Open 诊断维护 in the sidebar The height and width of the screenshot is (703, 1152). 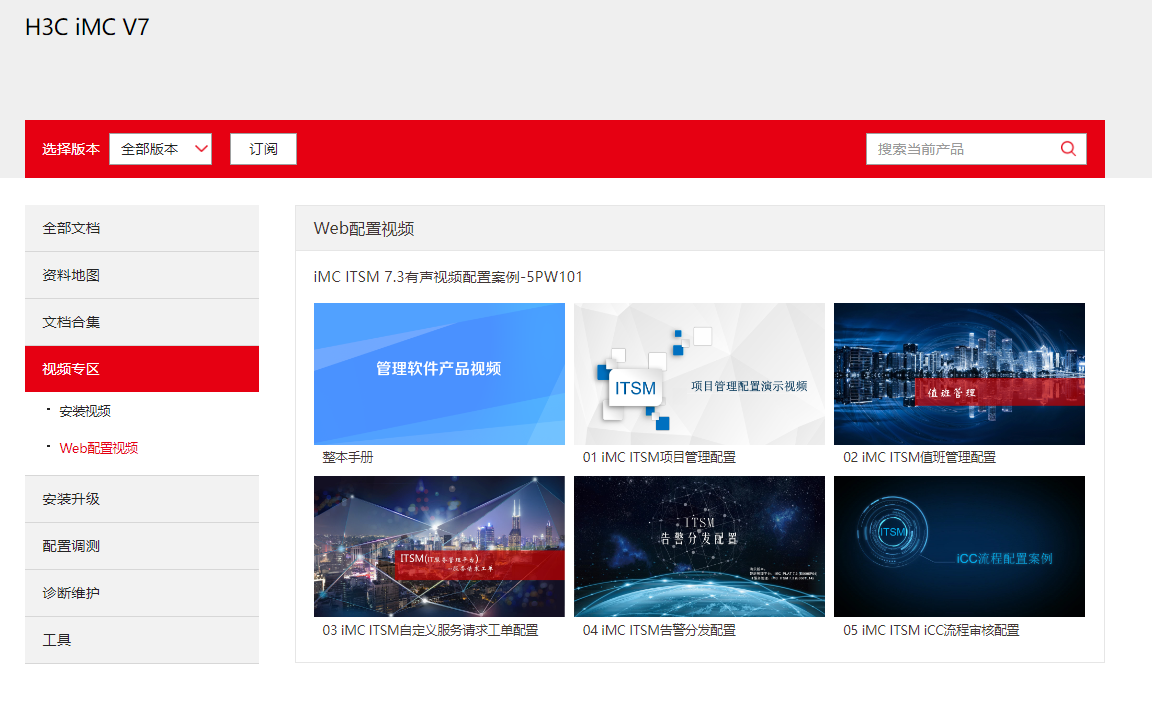pos(141,593)
